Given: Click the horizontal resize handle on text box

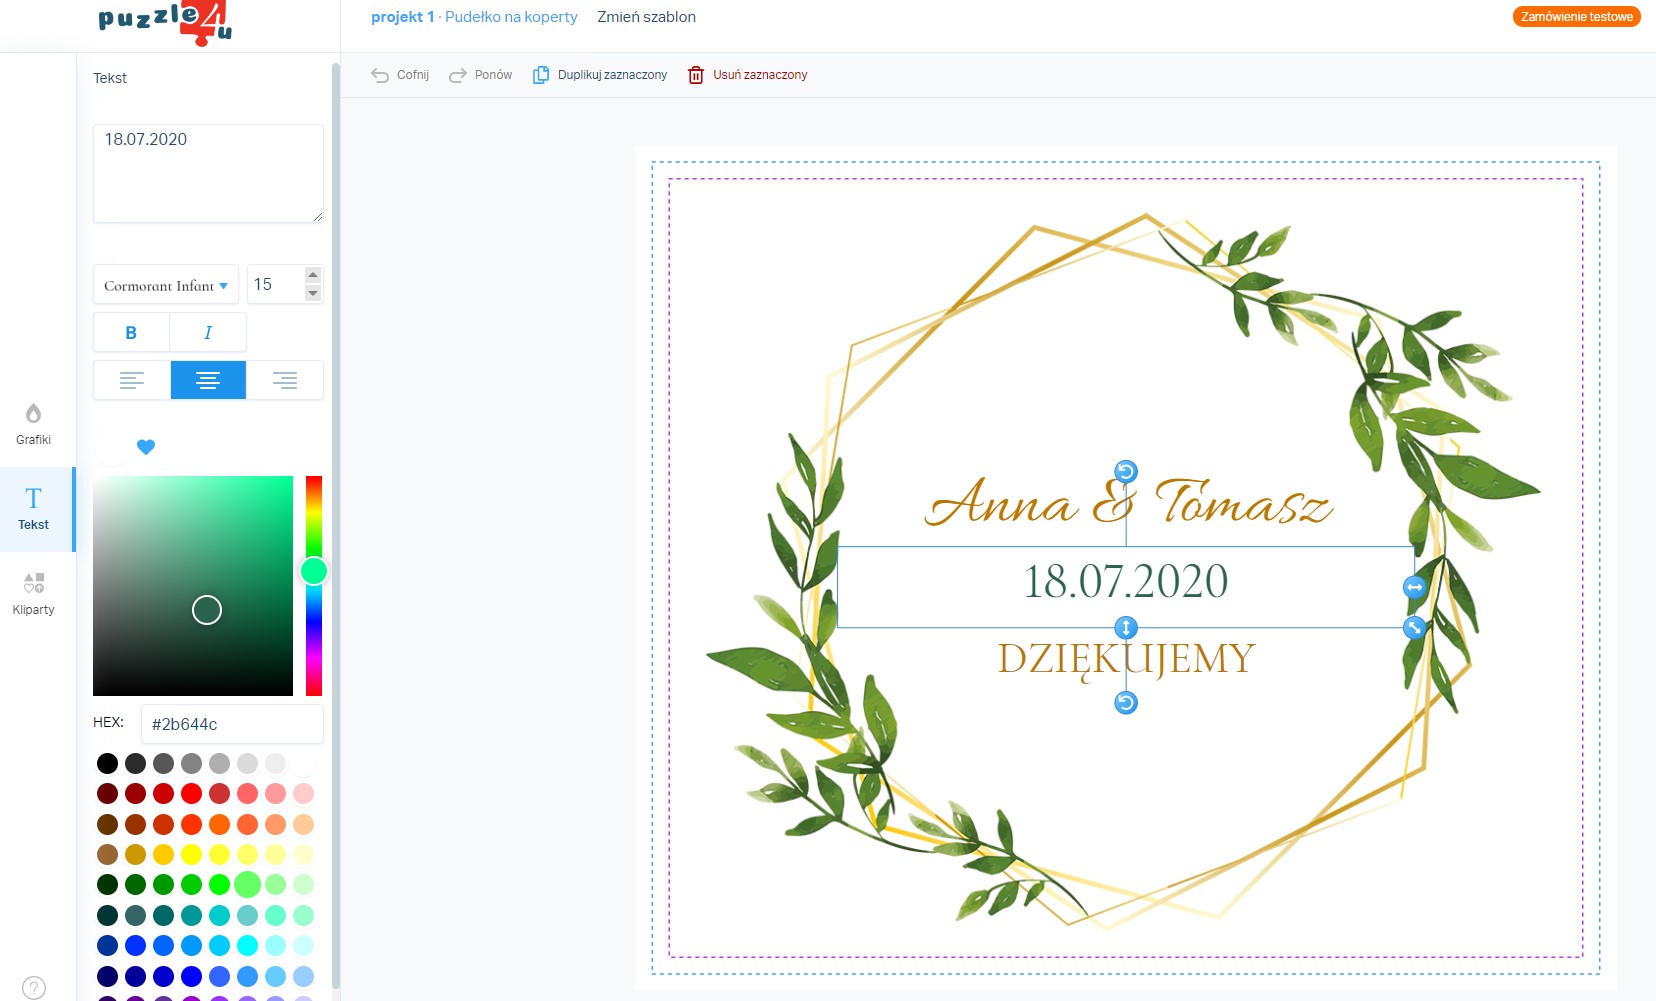Looking at the screenshot, I should [1414, 588].
